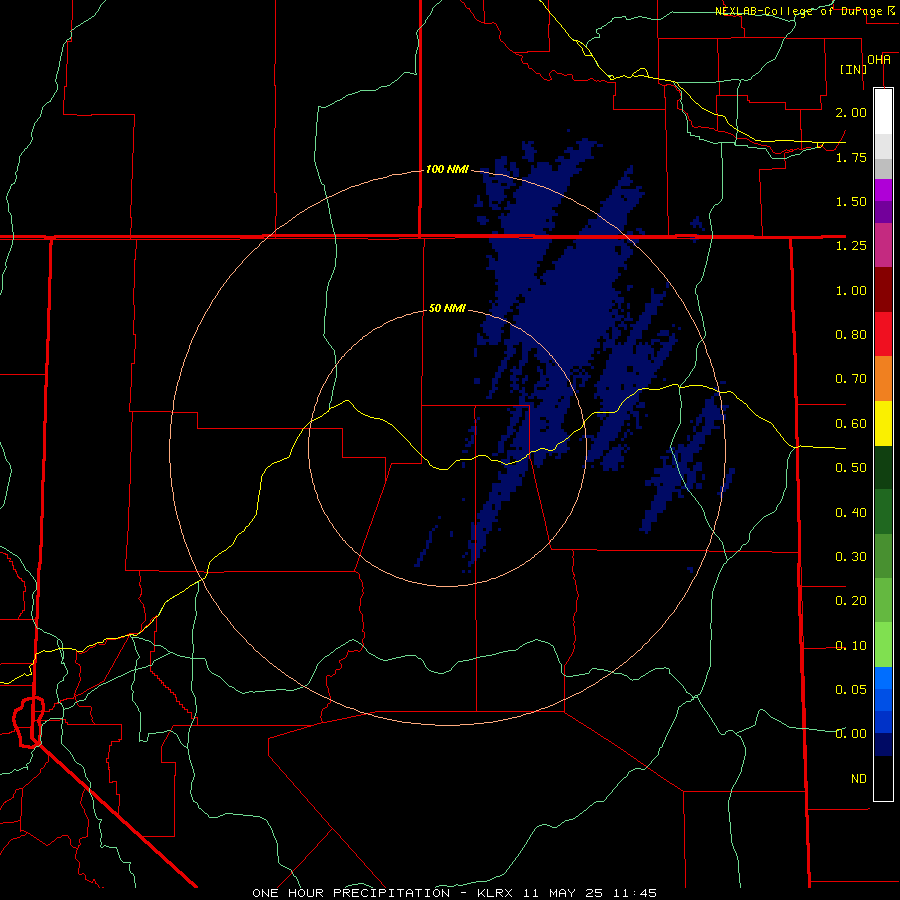
Task: Click the 50 NMI range ring label
Action: (x=447, y=308)
